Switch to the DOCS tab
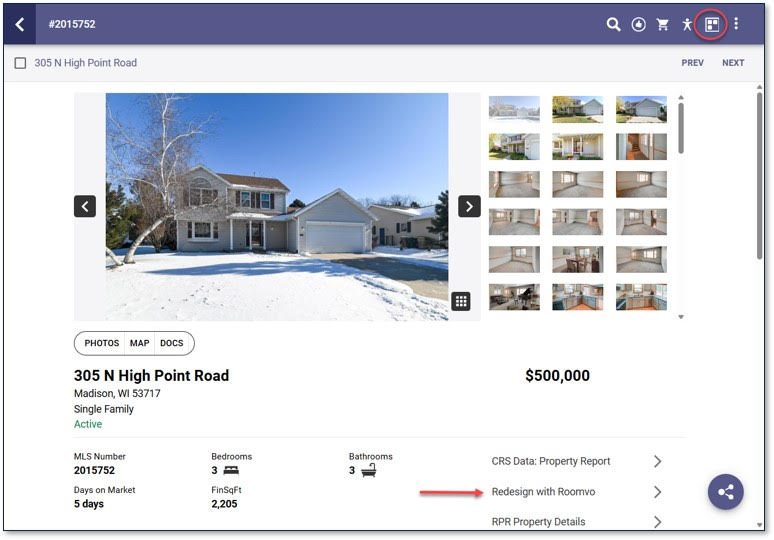Screen dimensions: 774x540 (172, 343)
